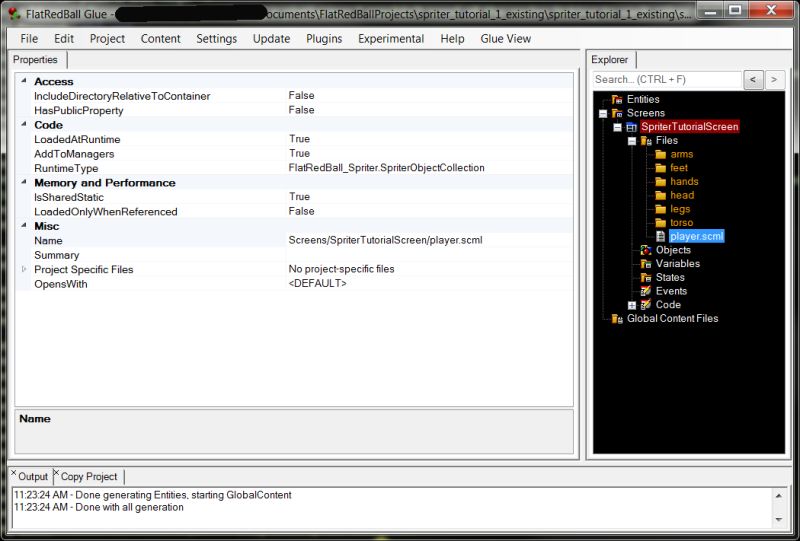Screen dimensions: 800x541
Task: Click the Screens folder icon
Action: (617, 113)
